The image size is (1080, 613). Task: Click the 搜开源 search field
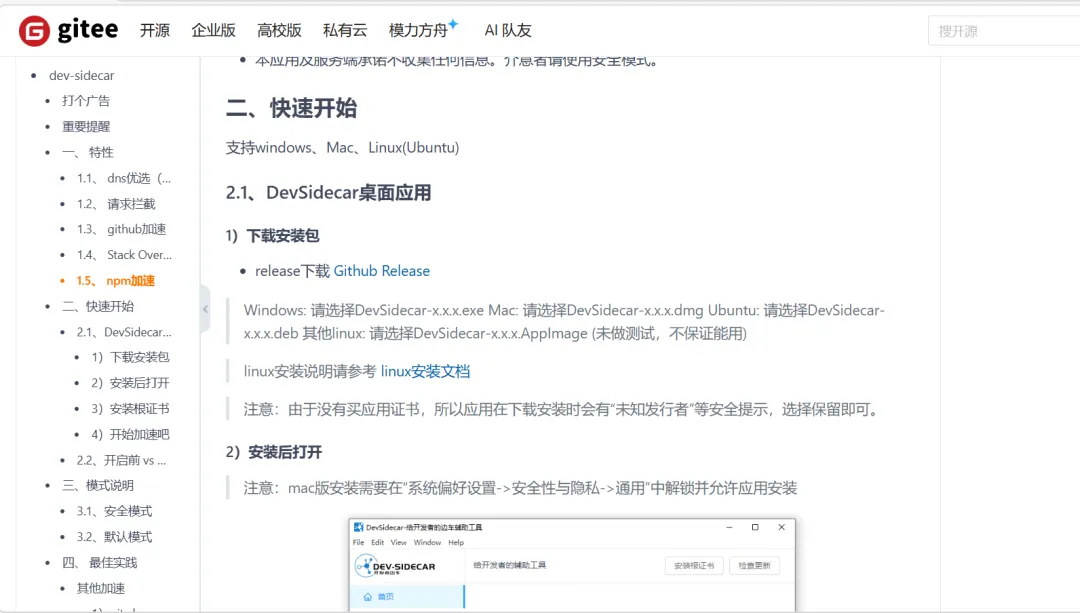(x=1004, y=31)
